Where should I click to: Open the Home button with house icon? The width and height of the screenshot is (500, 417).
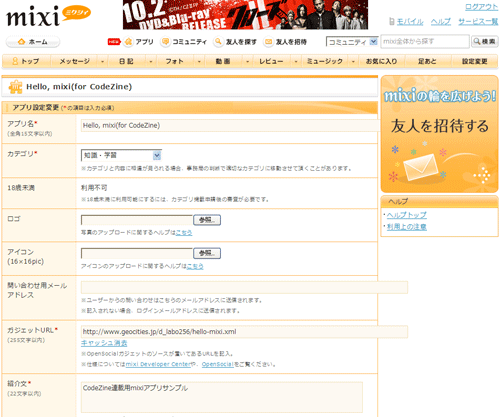[x=33, y=42]
